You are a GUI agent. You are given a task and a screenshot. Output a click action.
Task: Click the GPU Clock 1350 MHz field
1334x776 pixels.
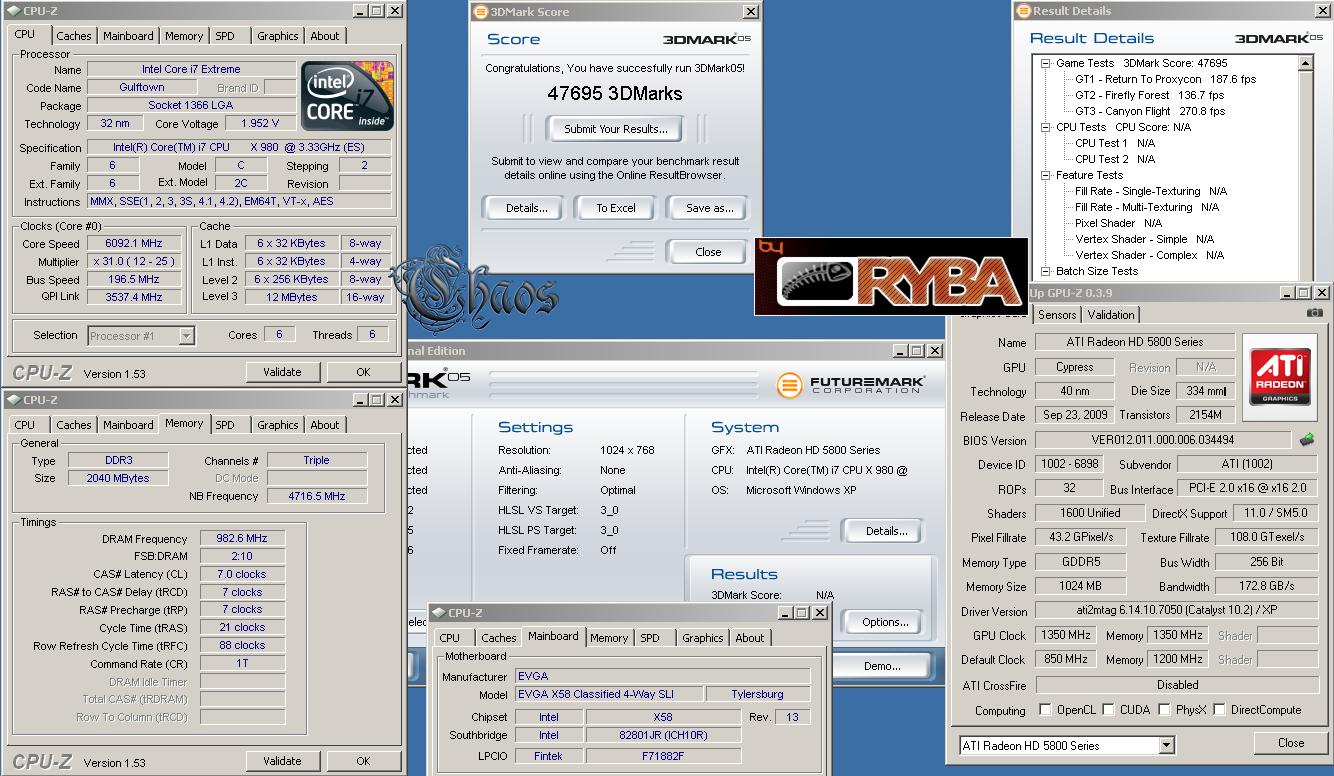pyautogui.click(x=1065, y=635)
